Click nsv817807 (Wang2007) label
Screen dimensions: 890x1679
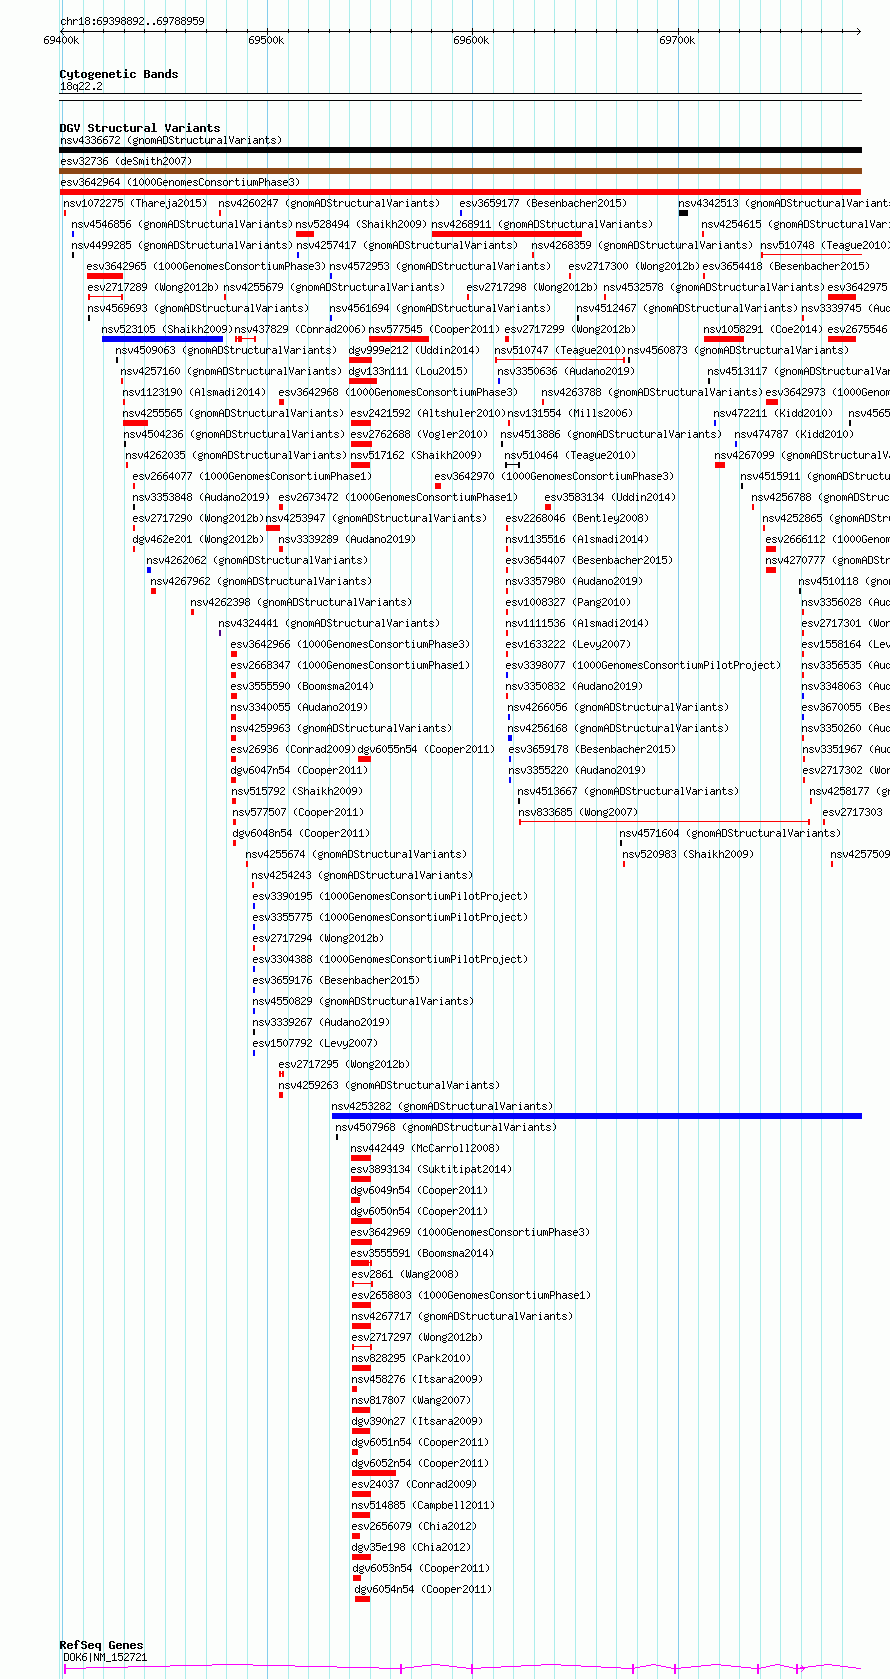tap(411, 1400)
